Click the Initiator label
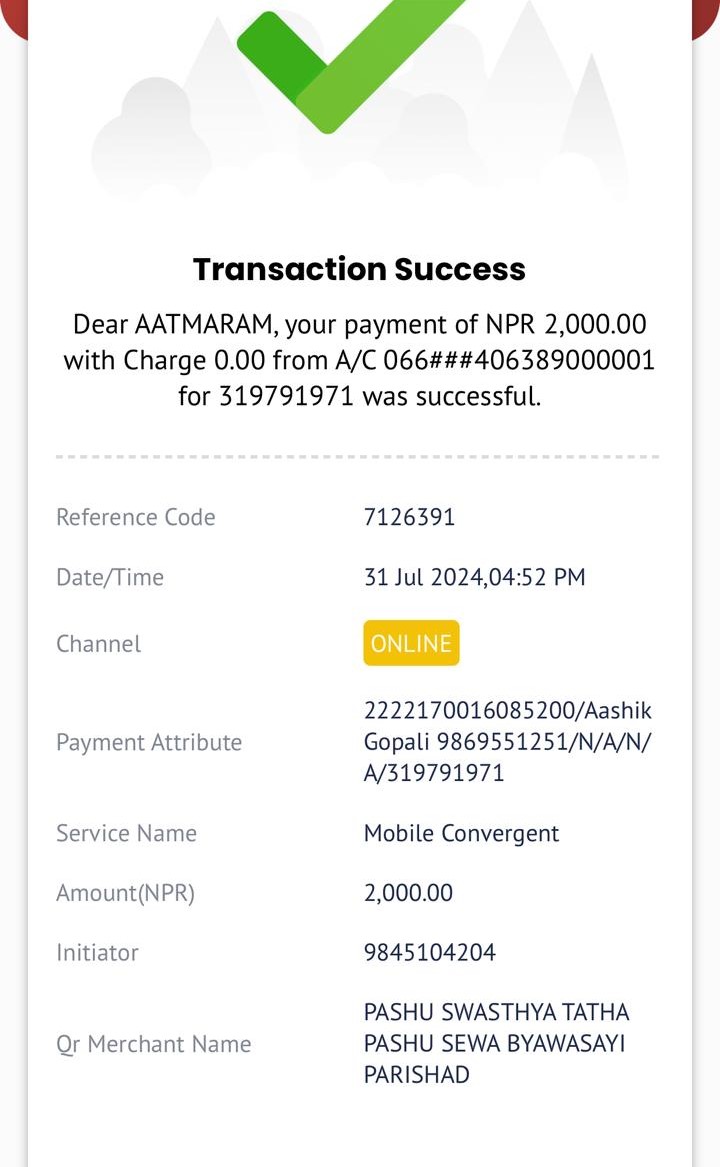The width and height of the screenshot is (720, 1167). click(x=98, y=953)
